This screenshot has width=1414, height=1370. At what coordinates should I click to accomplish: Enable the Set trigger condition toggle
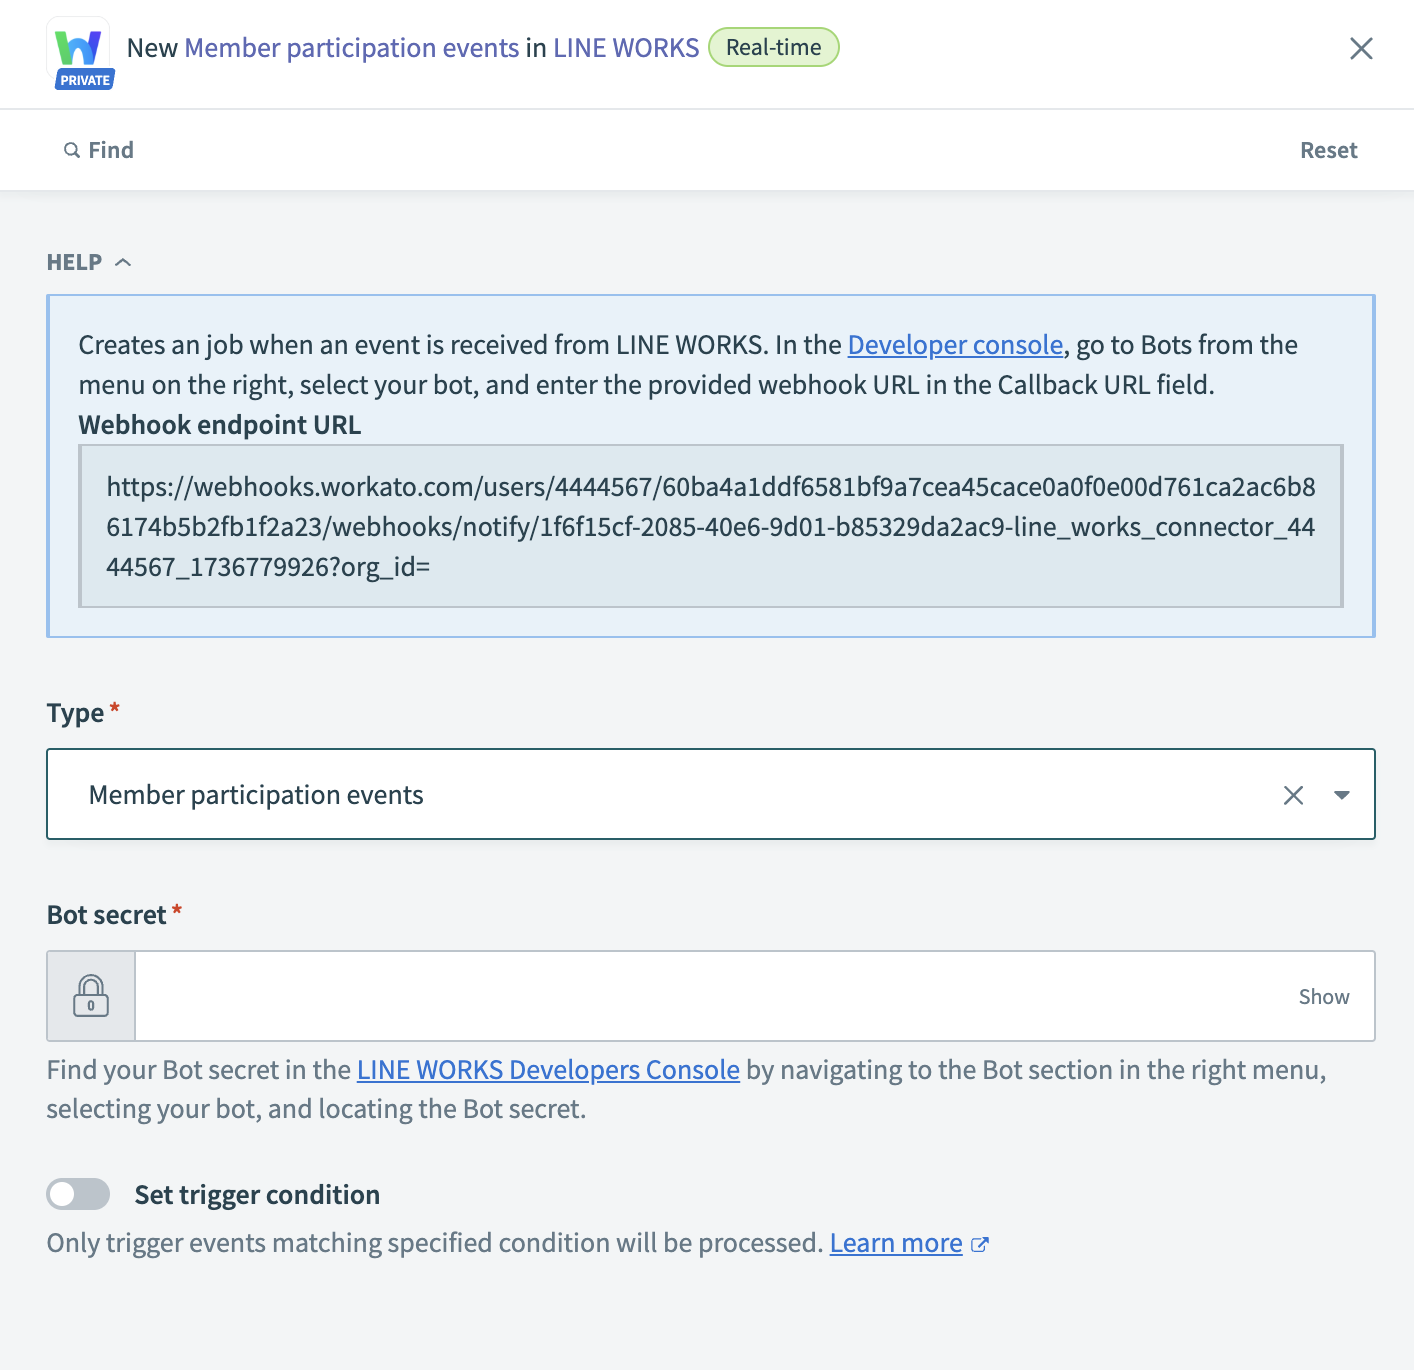(78, 1194)
